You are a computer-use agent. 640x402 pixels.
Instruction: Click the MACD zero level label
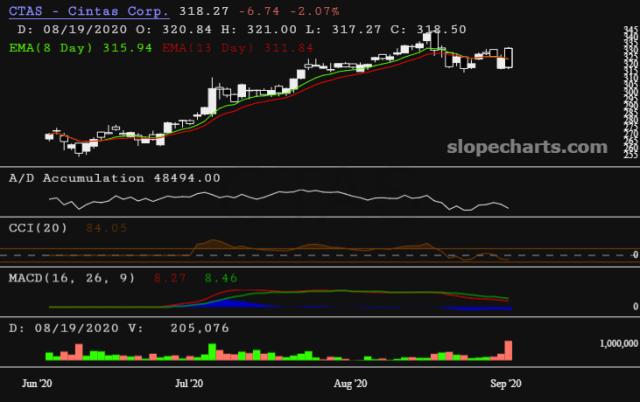(x=636, y=306)
